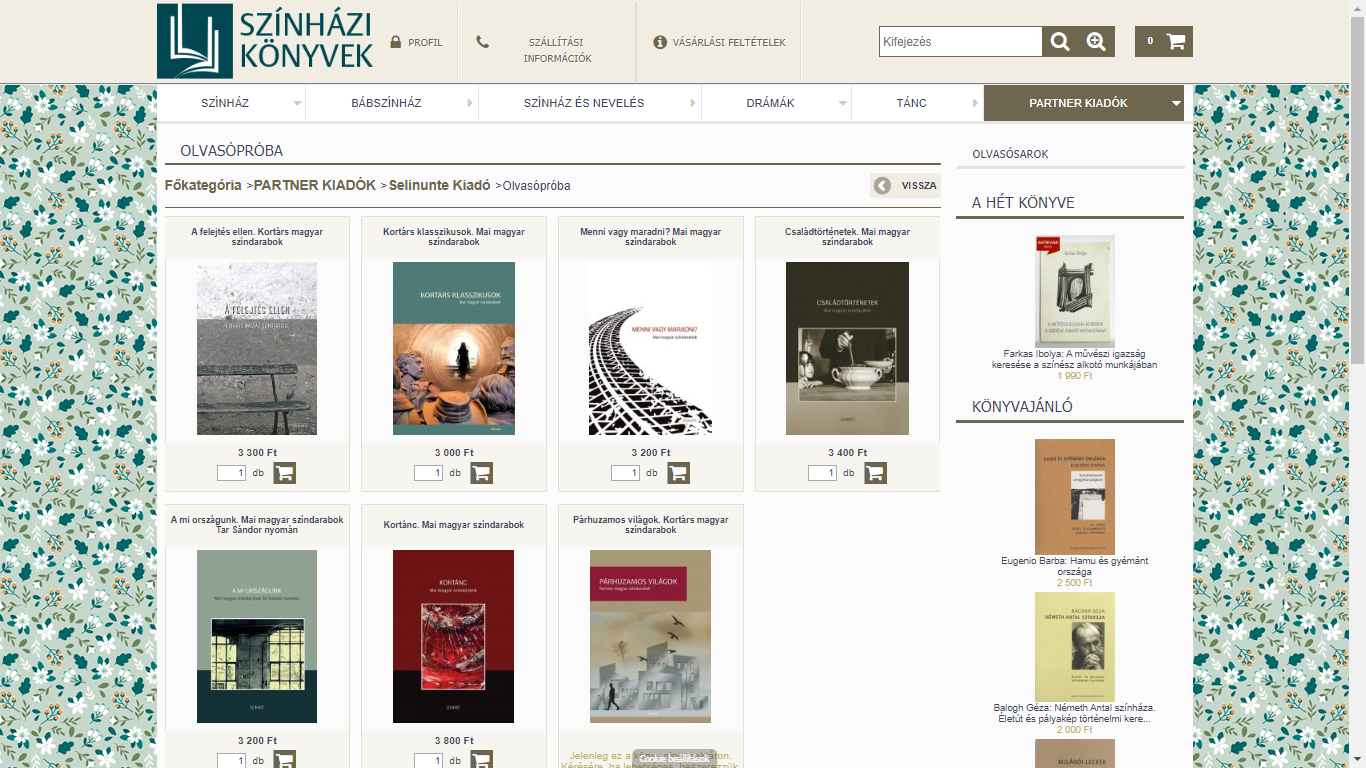Open 'Kortárs klasszikusok' book cover
The image size is (1366, 768).
(x=454, y=348)
